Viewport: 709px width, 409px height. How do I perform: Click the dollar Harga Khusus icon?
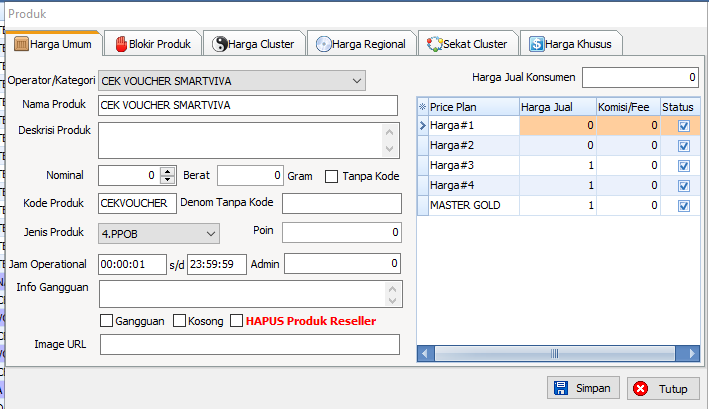(x=536, y=44)
